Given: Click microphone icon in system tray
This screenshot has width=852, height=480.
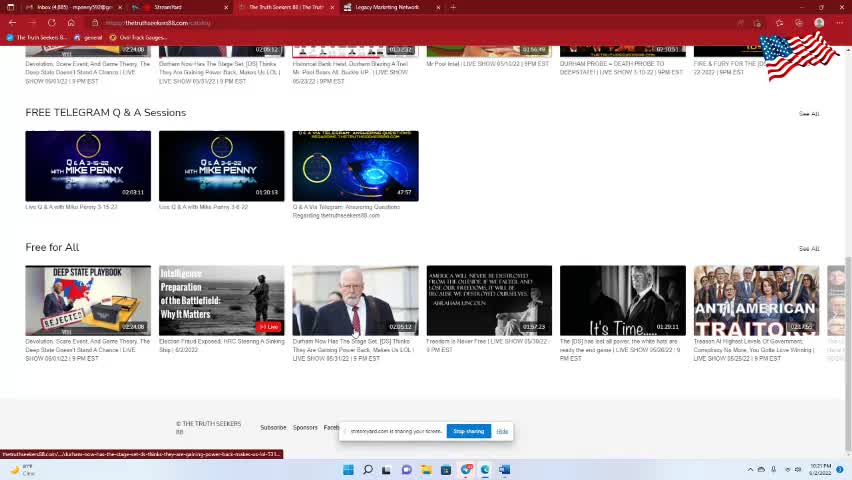Looking at the screenshot, I should pos(773,469).
